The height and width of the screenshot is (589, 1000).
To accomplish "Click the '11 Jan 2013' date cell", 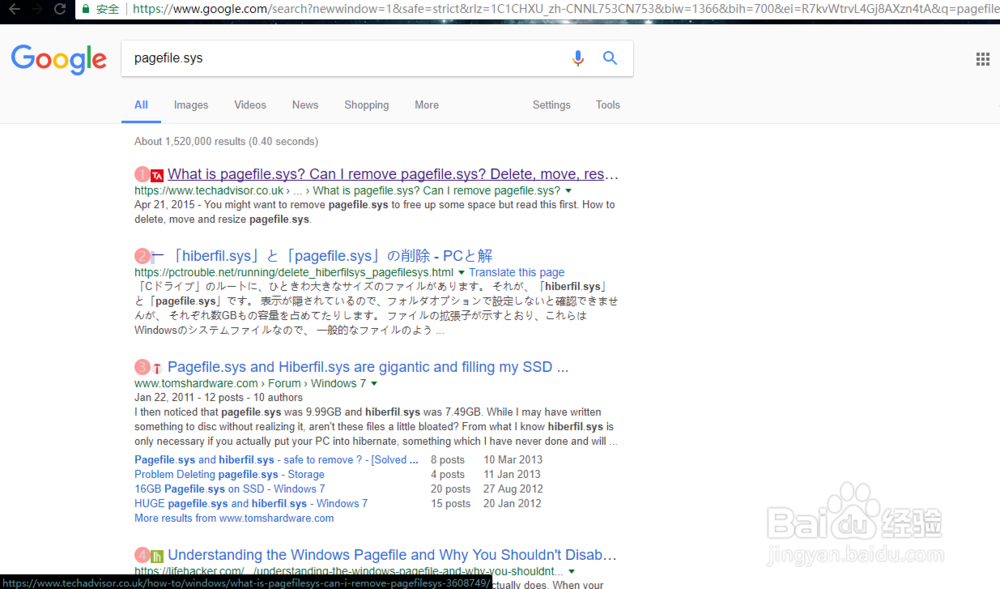I will [x=511, y=474].
